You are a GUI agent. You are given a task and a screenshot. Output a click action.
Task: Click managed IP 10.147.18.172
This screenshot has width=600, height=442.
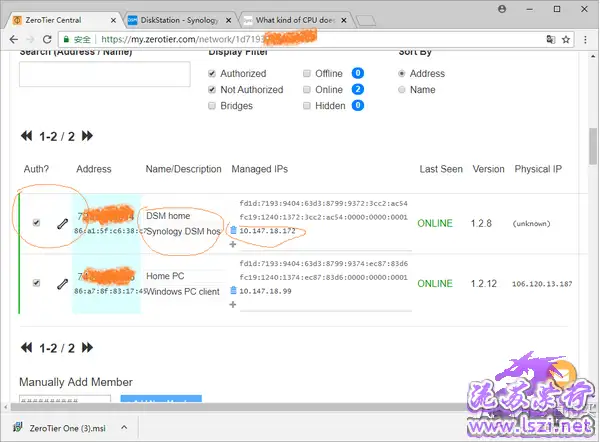coord(267,231)
